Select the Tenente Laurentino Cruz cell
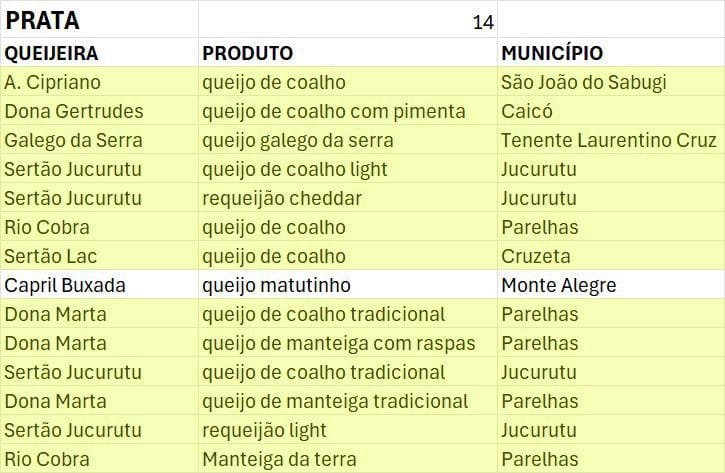725x473 pixels. tap(610, 140)
